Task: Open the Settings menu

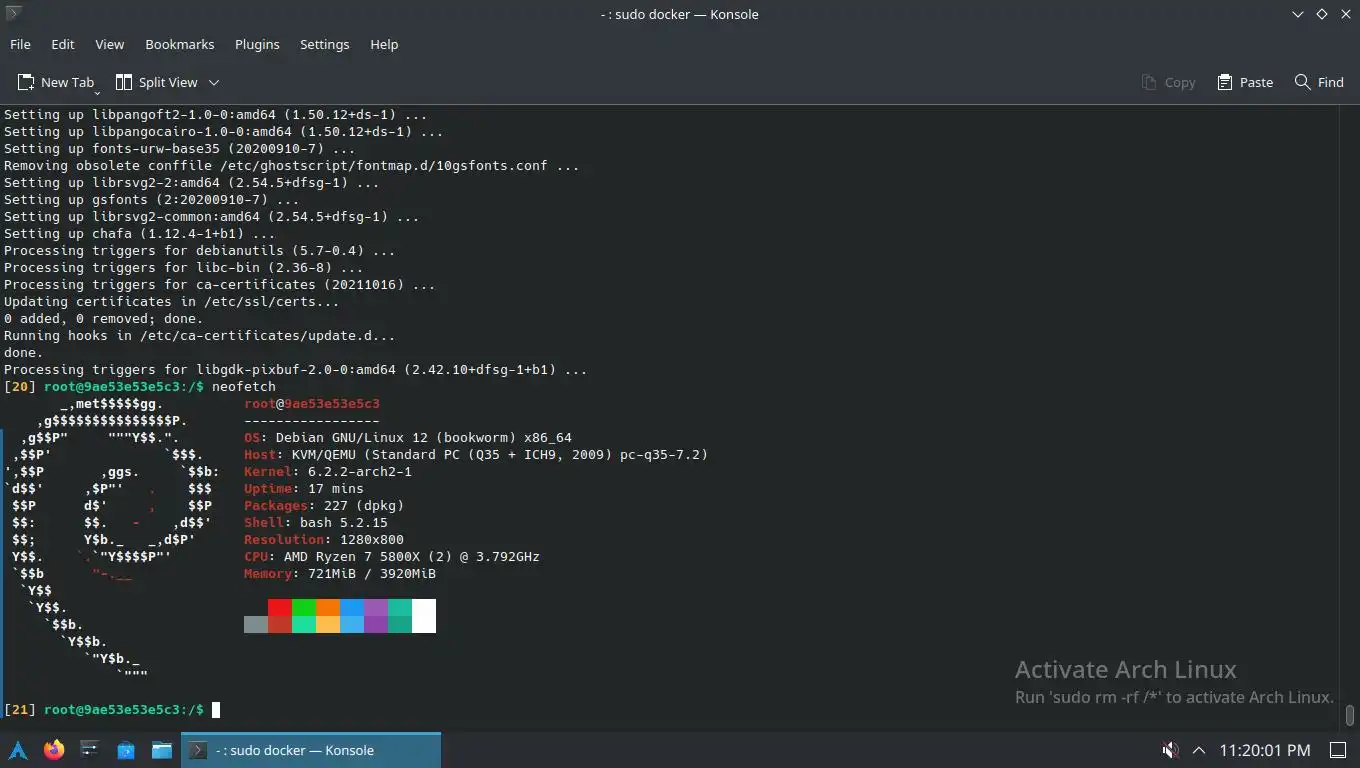Action: coord(324,44)
